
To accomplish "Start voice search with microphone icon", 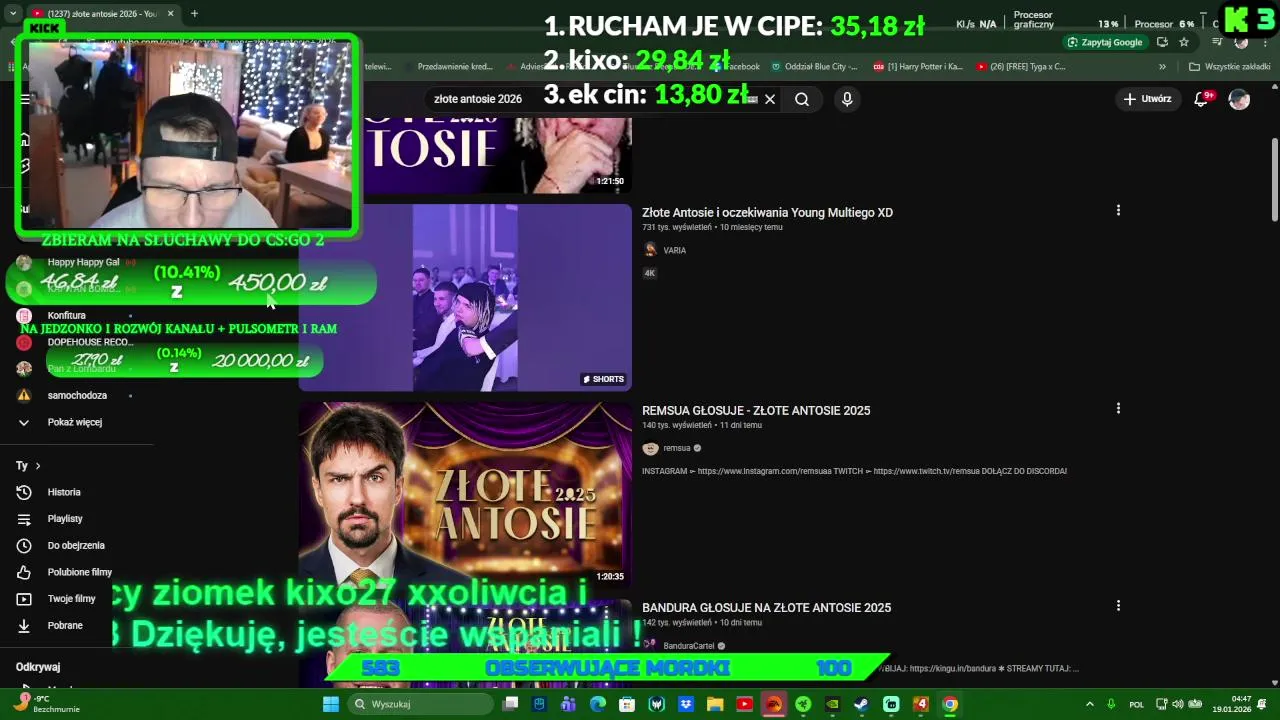I will (847, 99).
